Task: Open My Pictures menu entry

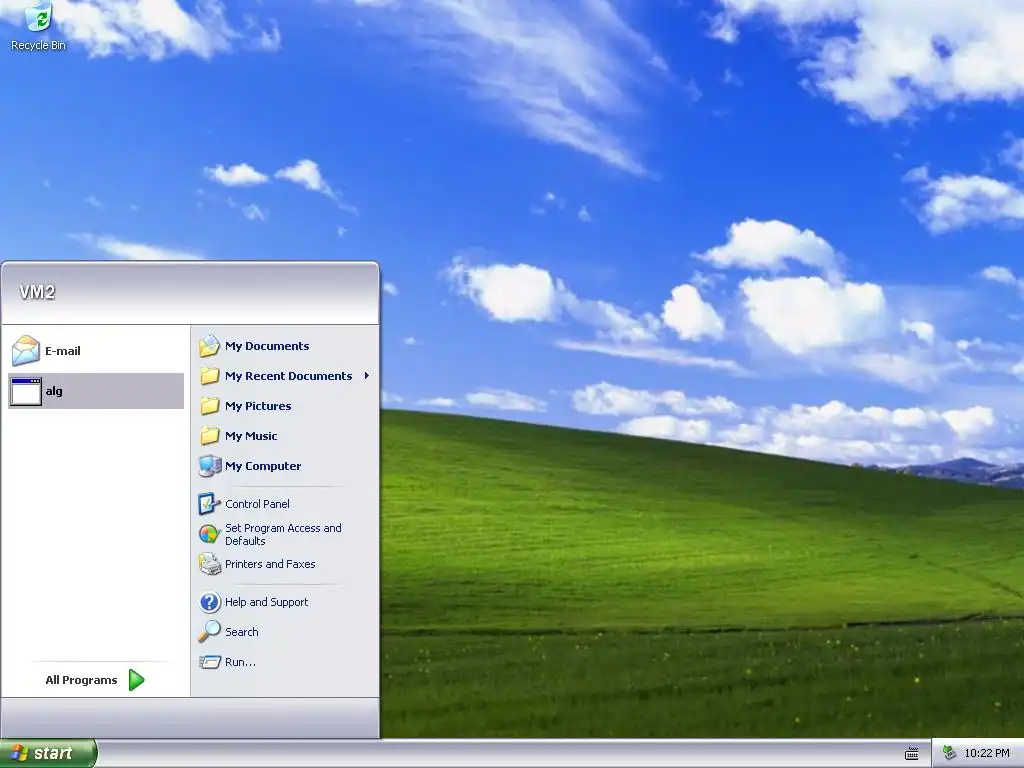Action: coord(284,406)
